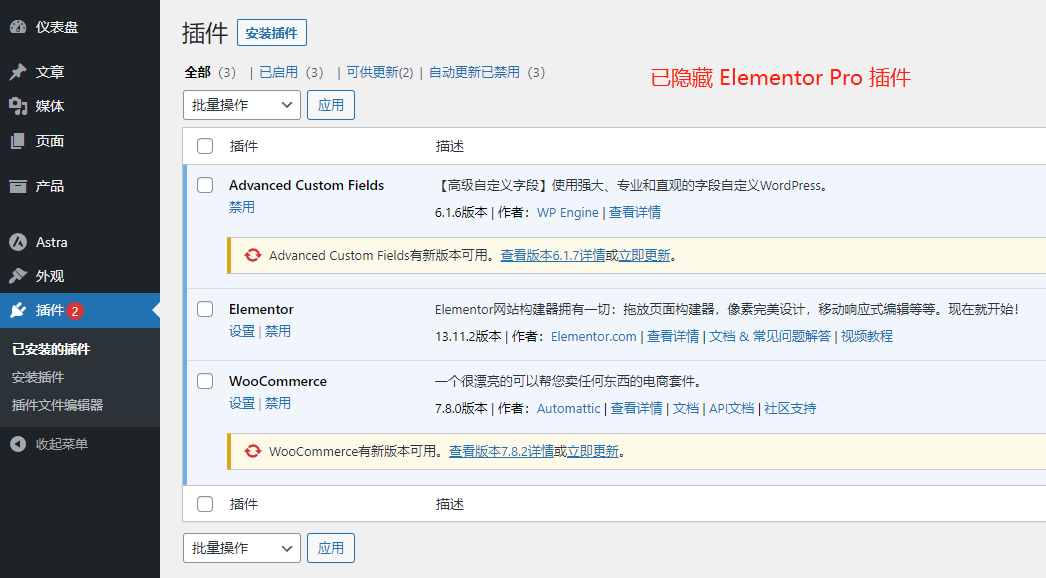Open WooCommerce 社区支持 link
The height and width of the screenshot is (578, 1046).
(x=790, y=408)
